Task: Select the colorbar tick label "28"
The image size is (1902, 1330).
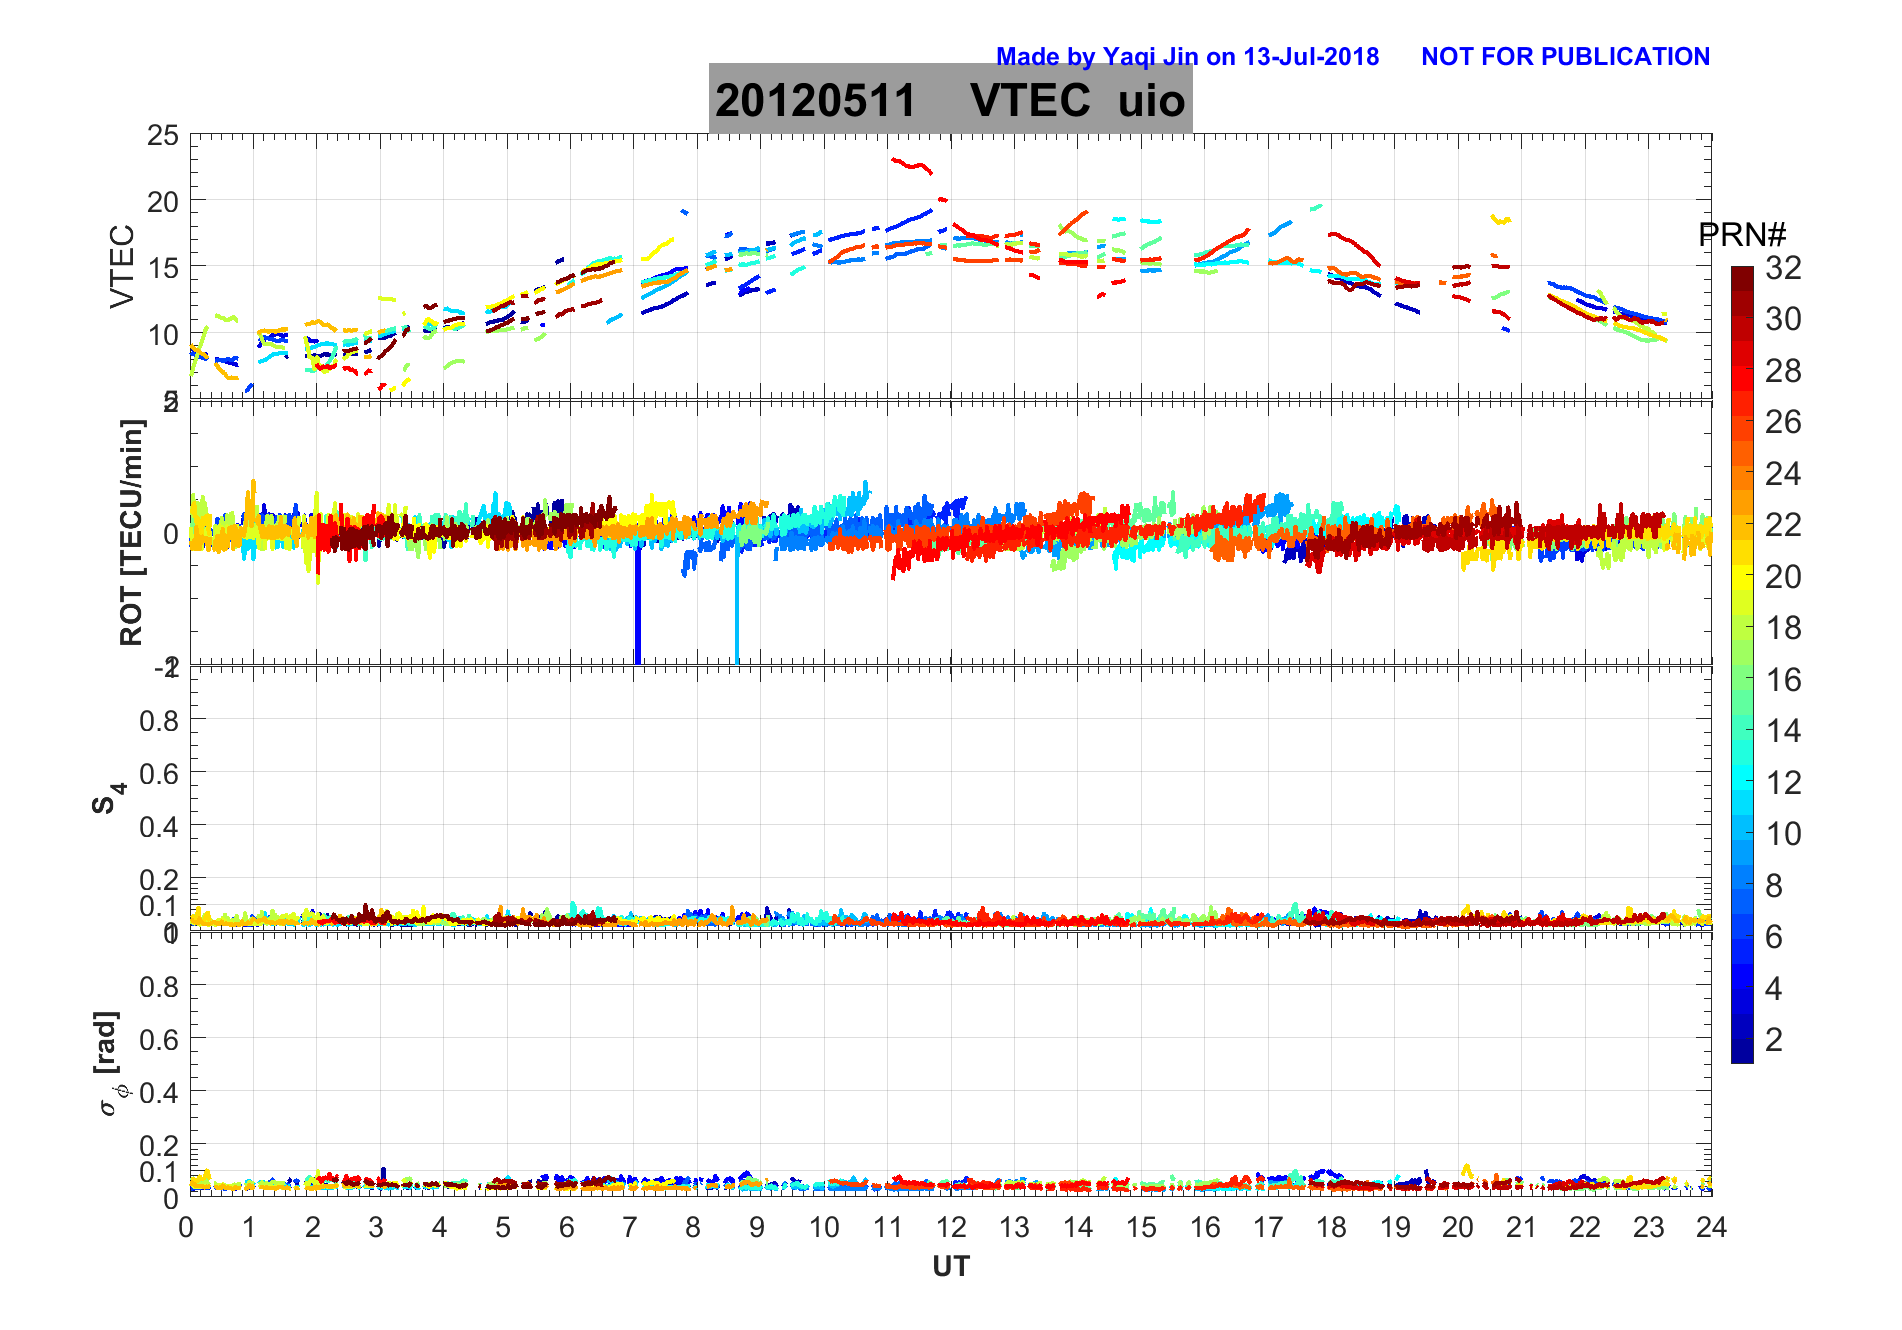Action: (x=1783, y=370)
